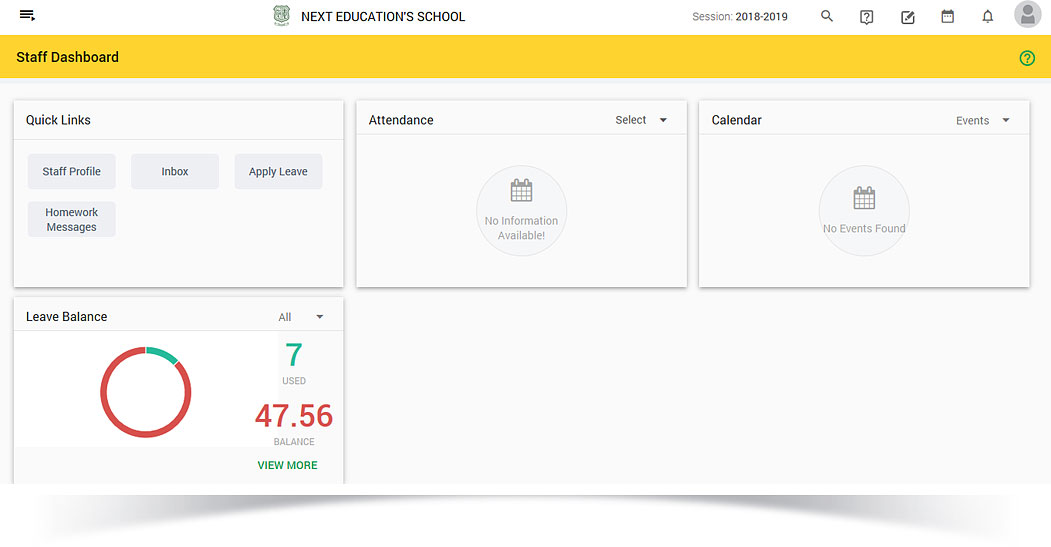Open Staff Profile quick link
The width and height of the screenshot is (1051, 547).
click(x=72, y=172)
